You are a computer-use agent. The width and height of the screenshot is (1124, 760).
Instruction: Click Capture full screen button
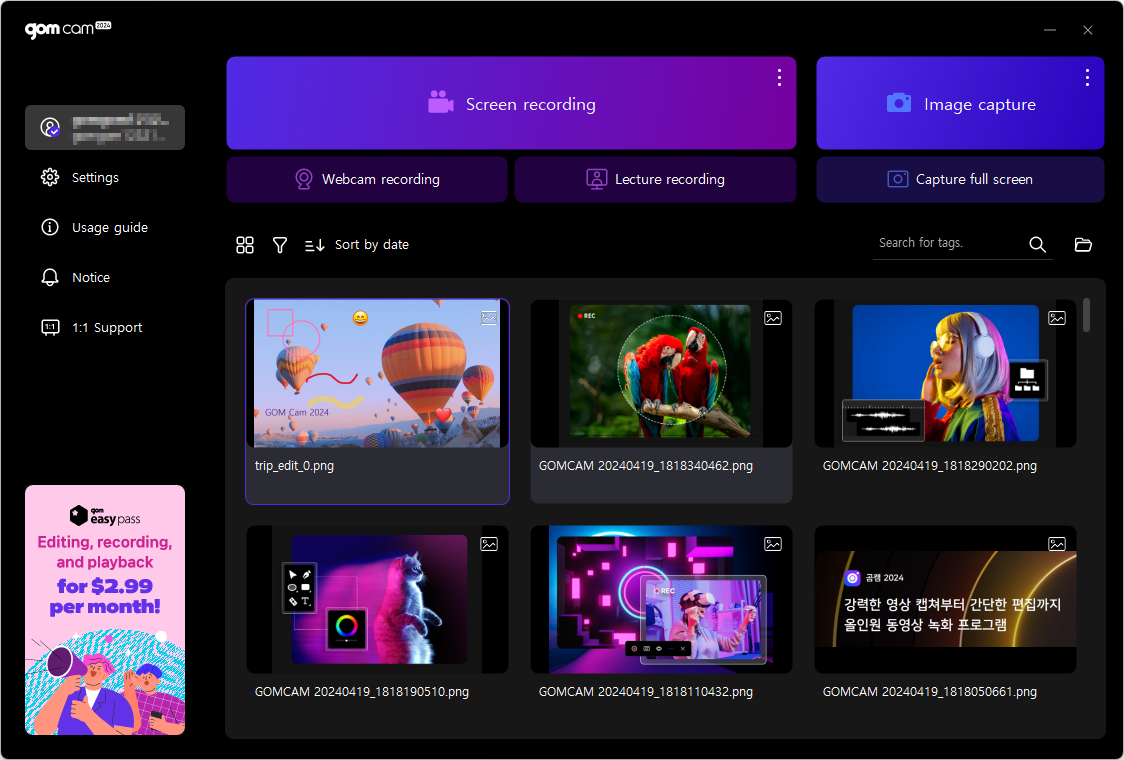(x=960, y=180)
